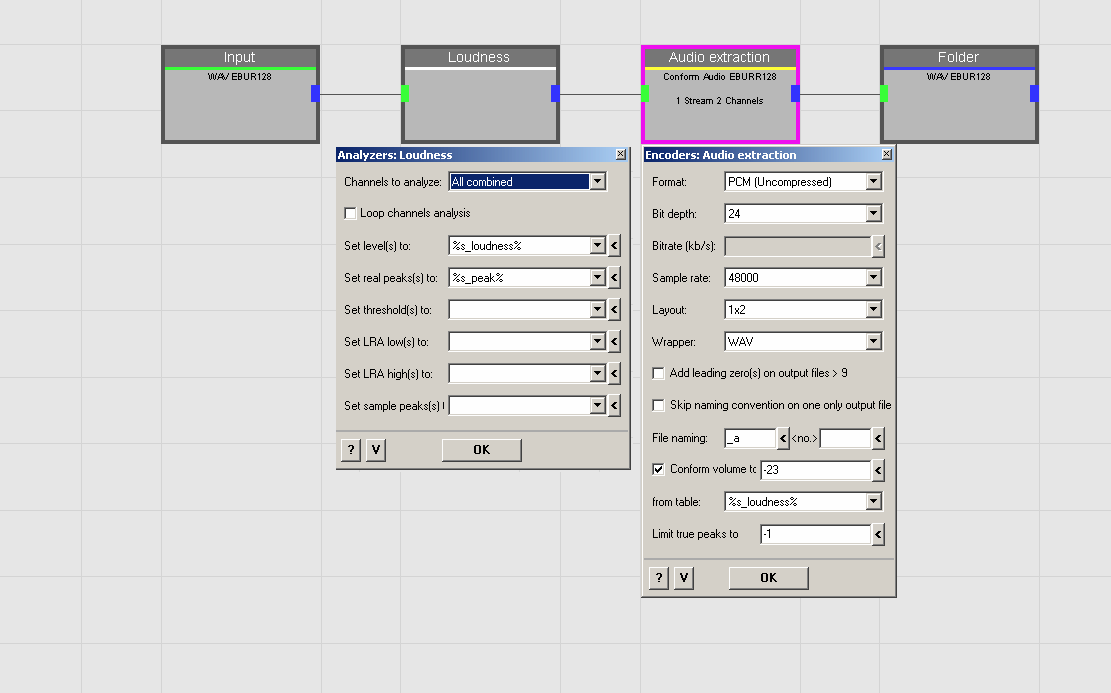The width and height of the screenshot is (1111, 693).
Task: Click the arrow button beside Limit true peaks field
Action: click(879, 534)
